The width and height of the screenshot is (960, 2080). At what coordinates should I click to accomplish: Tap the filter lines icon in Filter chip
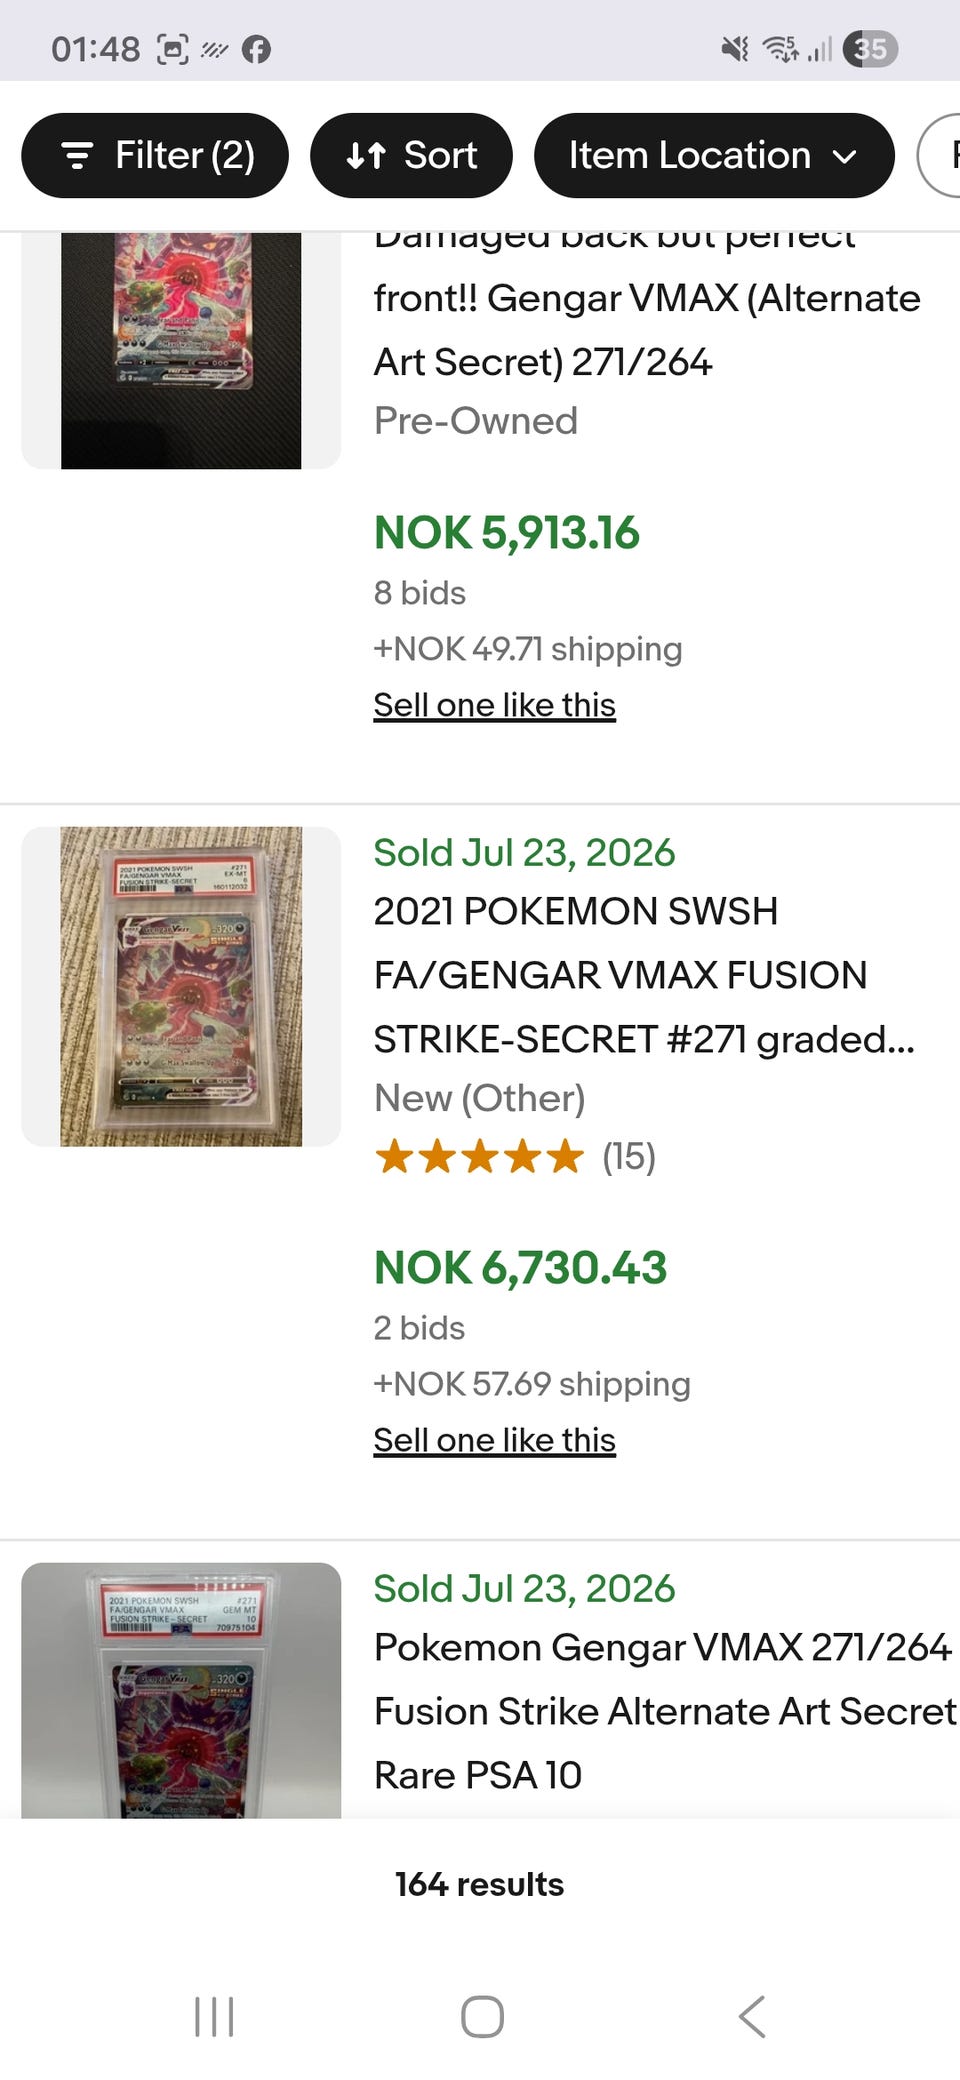(x=77, y=156)
